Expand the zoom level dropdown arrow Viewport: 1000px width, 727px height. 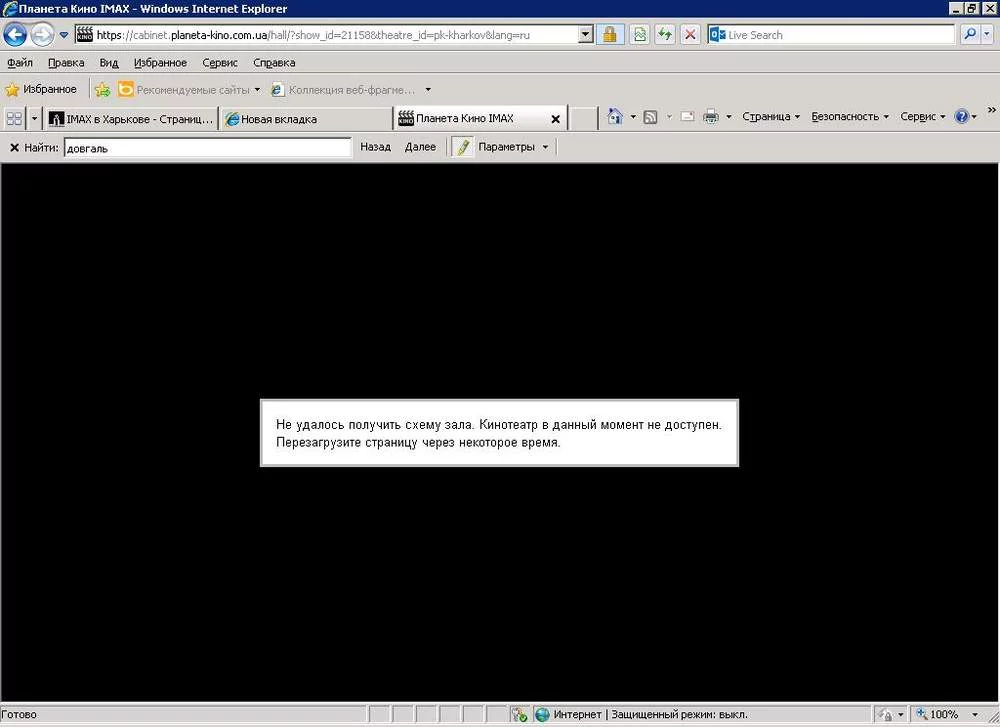click(974, 715)
